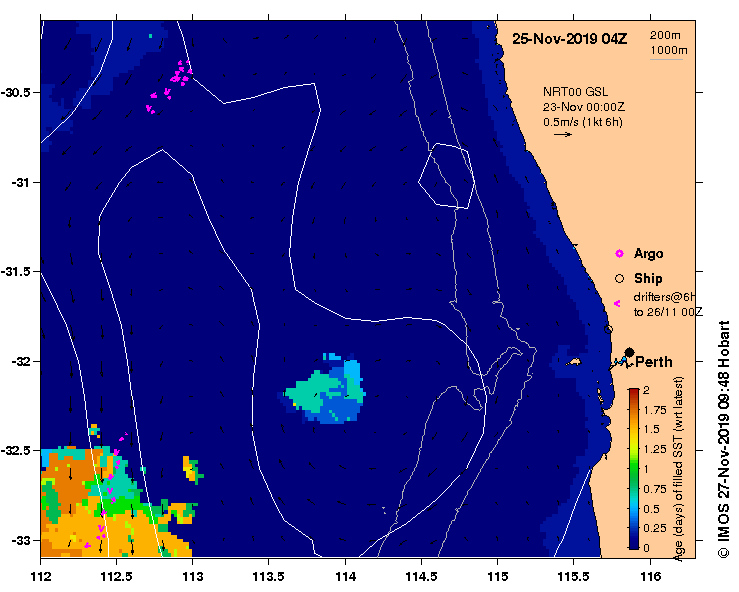Click the black Perth city dot
The image size is (739, 592).
pyautogui.click(x=629, y=352)
